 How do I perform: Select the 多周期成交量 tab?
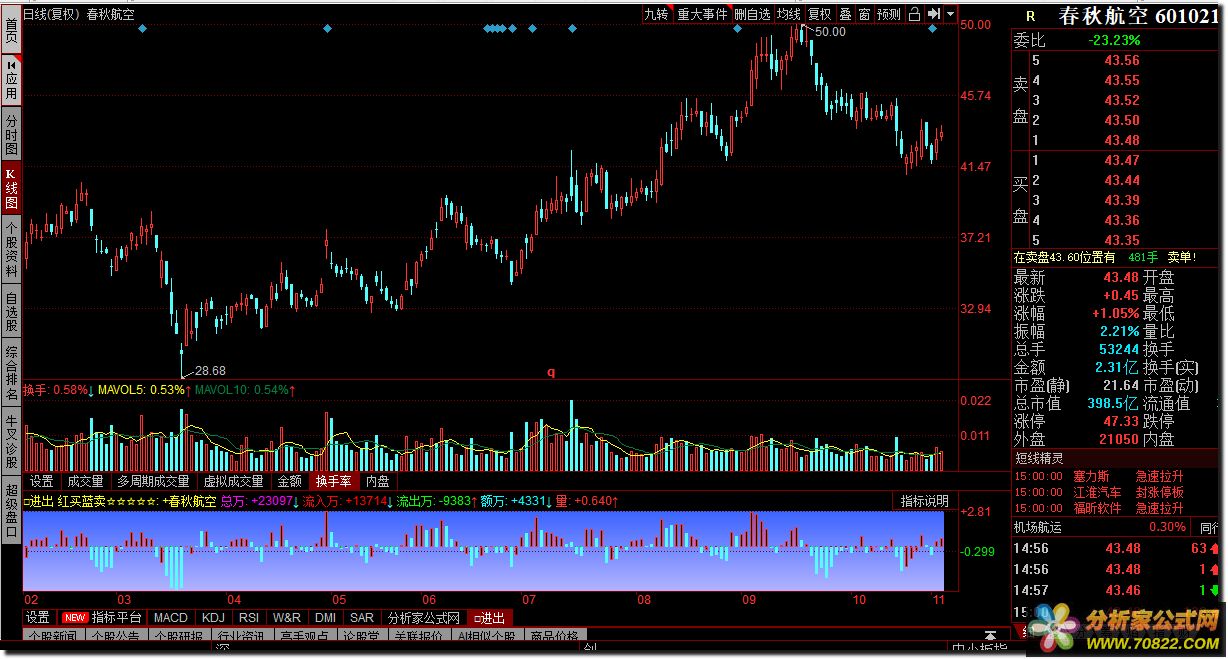click(x=153, y=481)
